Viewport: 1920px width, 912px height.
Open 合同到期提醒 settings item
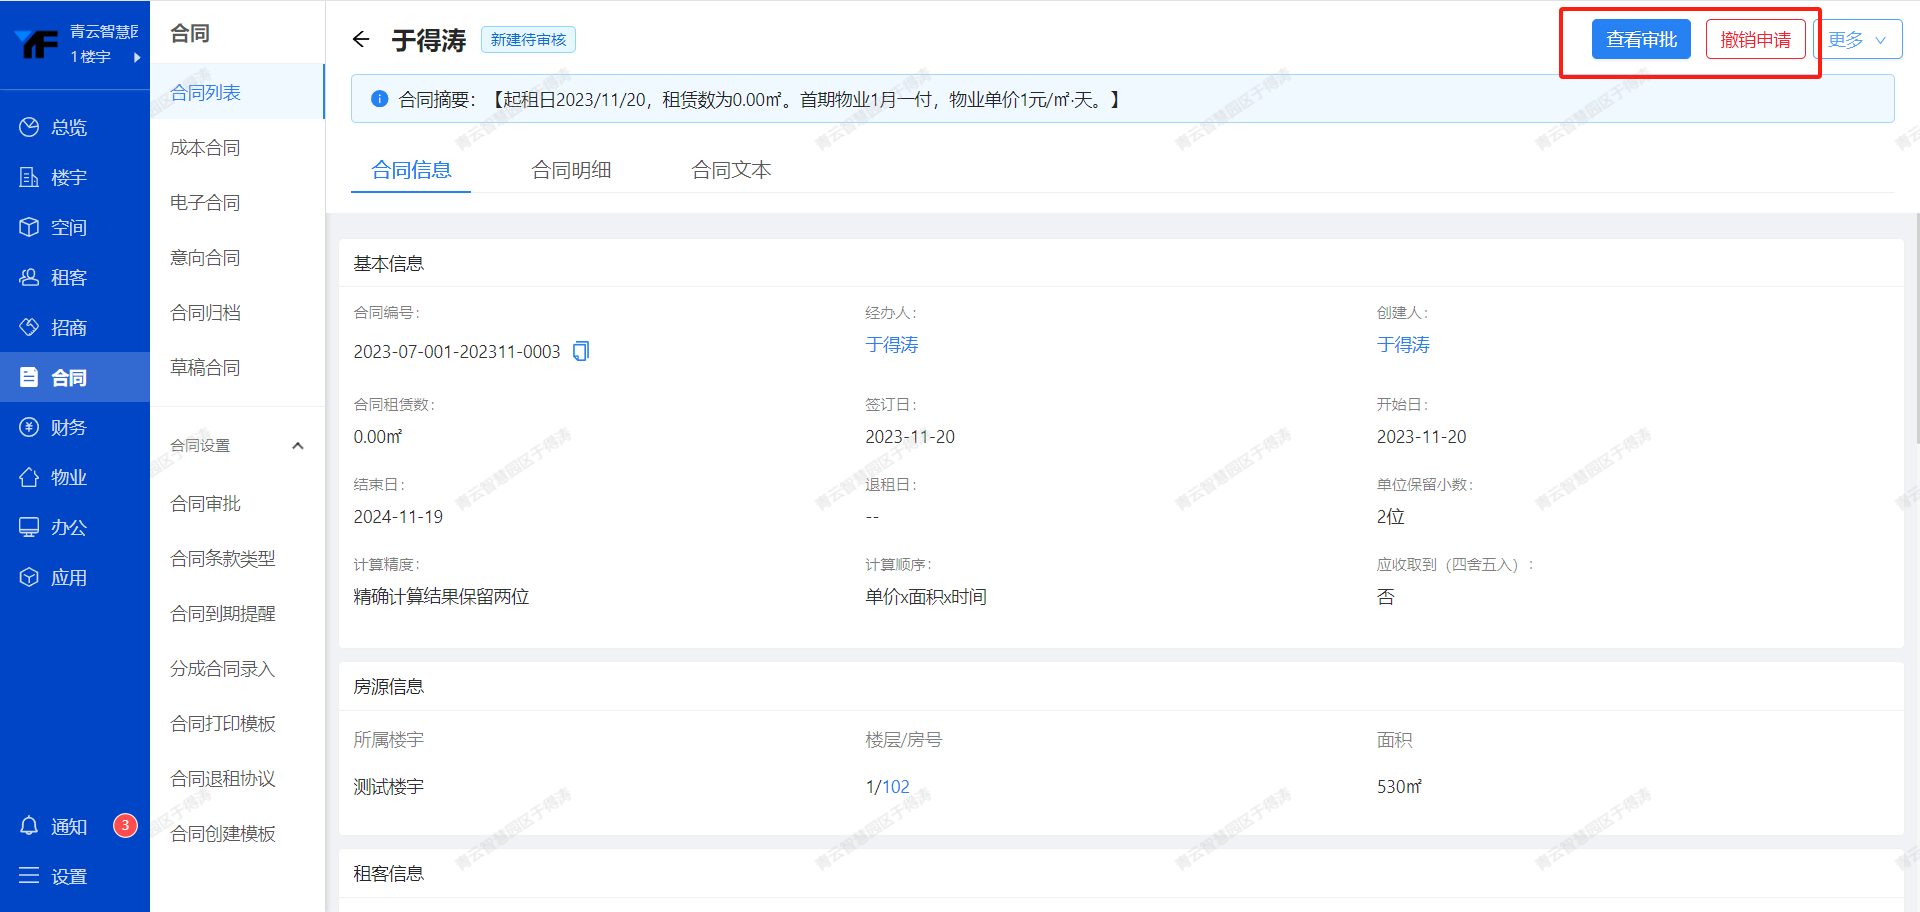223,614
